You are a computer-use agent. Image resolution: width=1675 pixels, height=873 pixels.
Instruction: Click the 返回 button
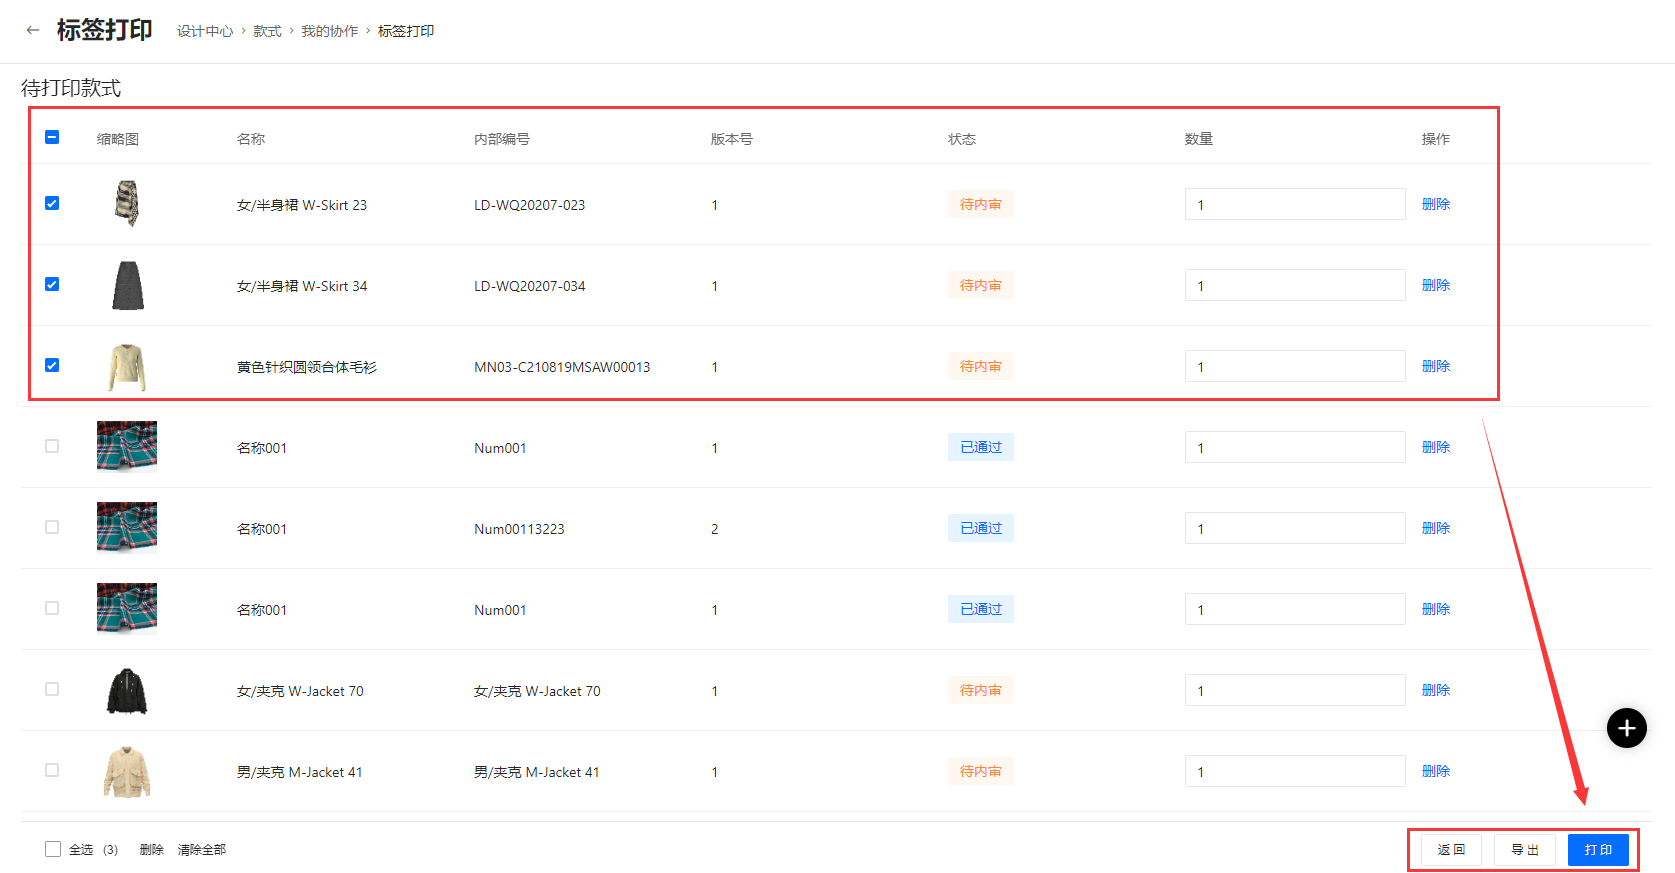1451,850
